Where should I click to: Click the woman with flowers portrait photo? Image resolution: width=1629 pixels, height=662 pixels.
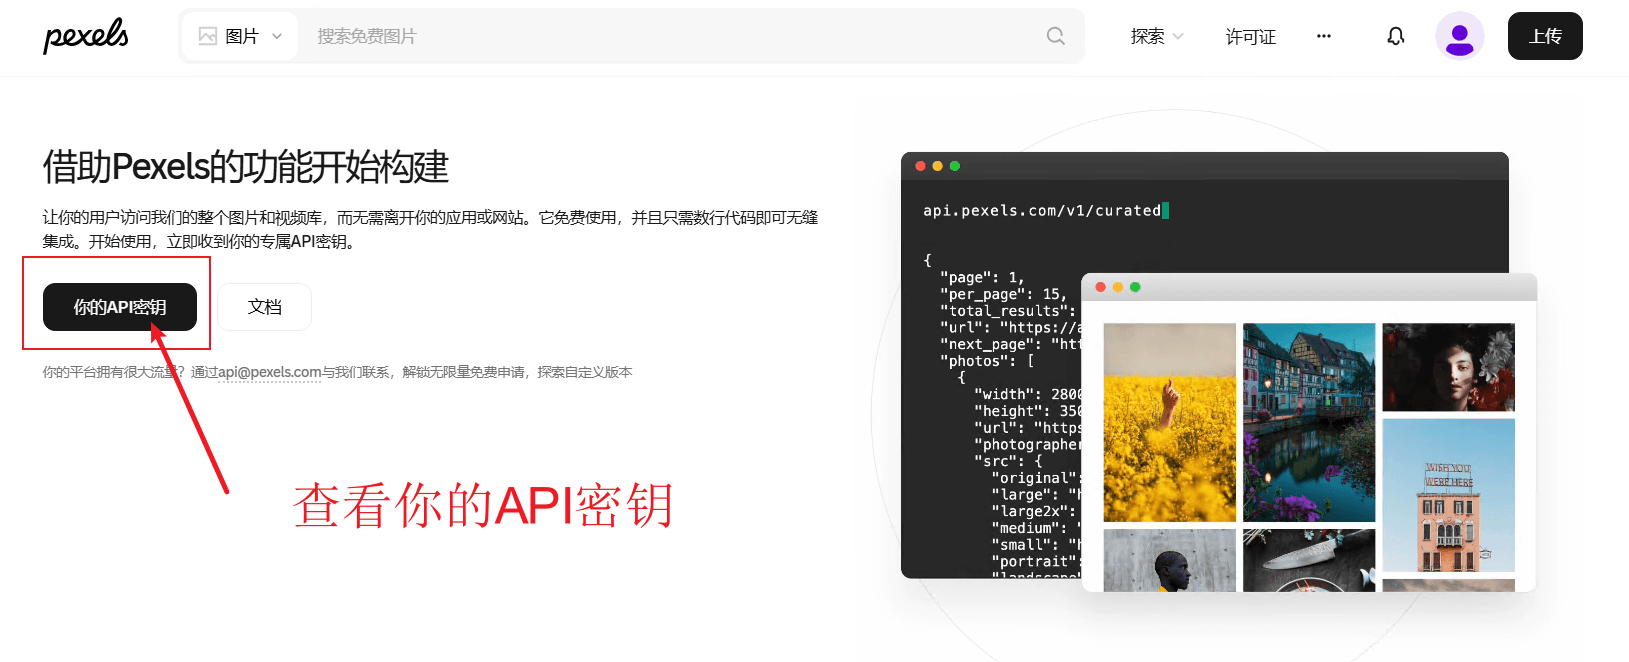pyautogui.click(x=1449, y=367)
